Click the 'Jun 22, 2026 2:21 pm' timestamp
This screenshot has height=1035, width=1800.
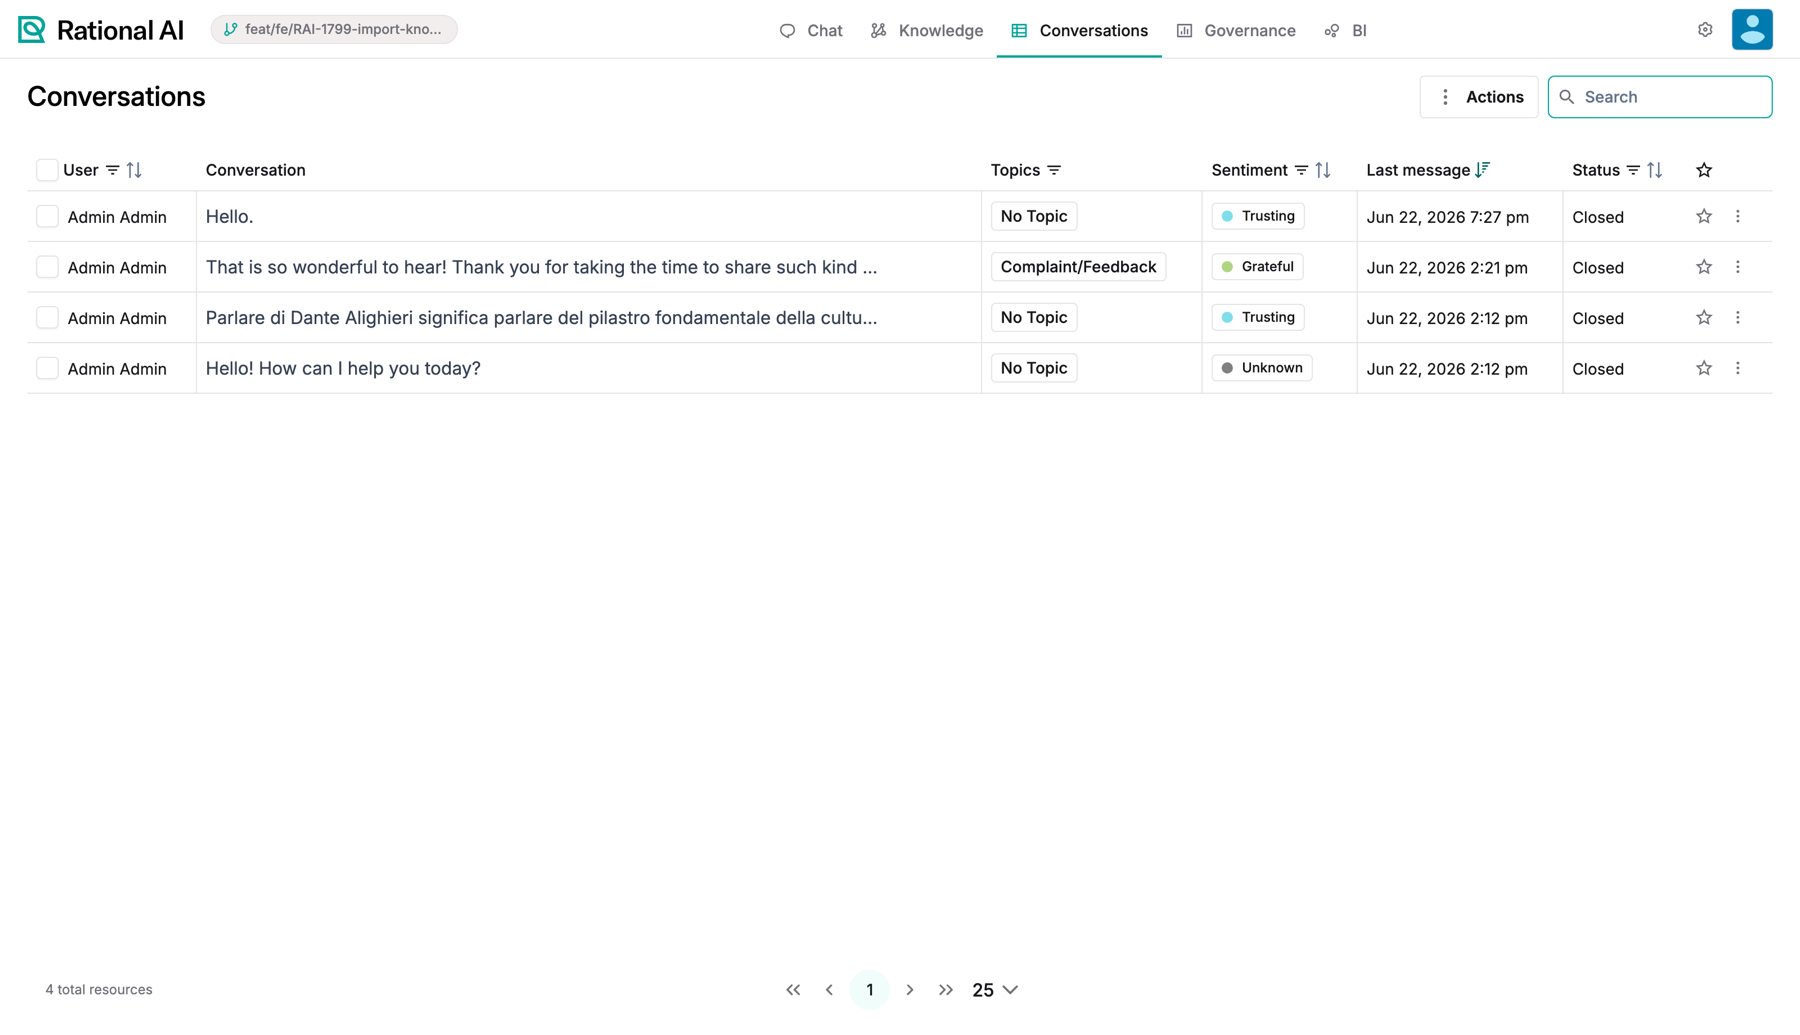click(1447, 268)
